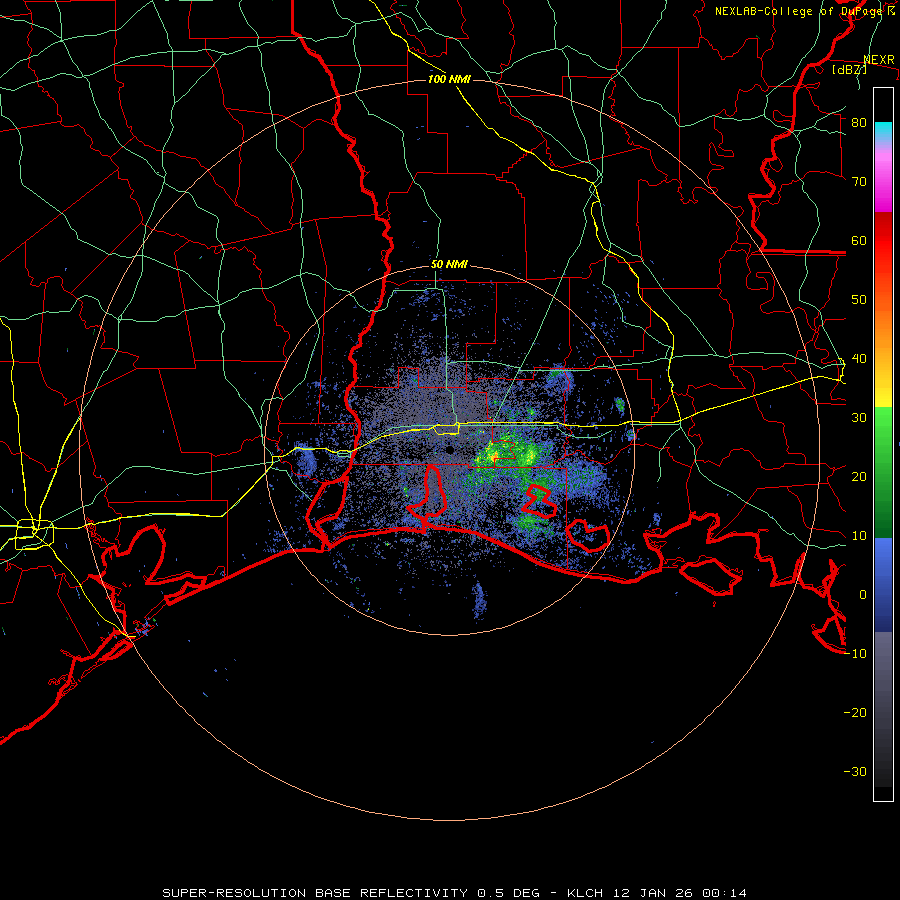Click the black radar site dot at center
This screenshot has height=900, width=900.
450,450
